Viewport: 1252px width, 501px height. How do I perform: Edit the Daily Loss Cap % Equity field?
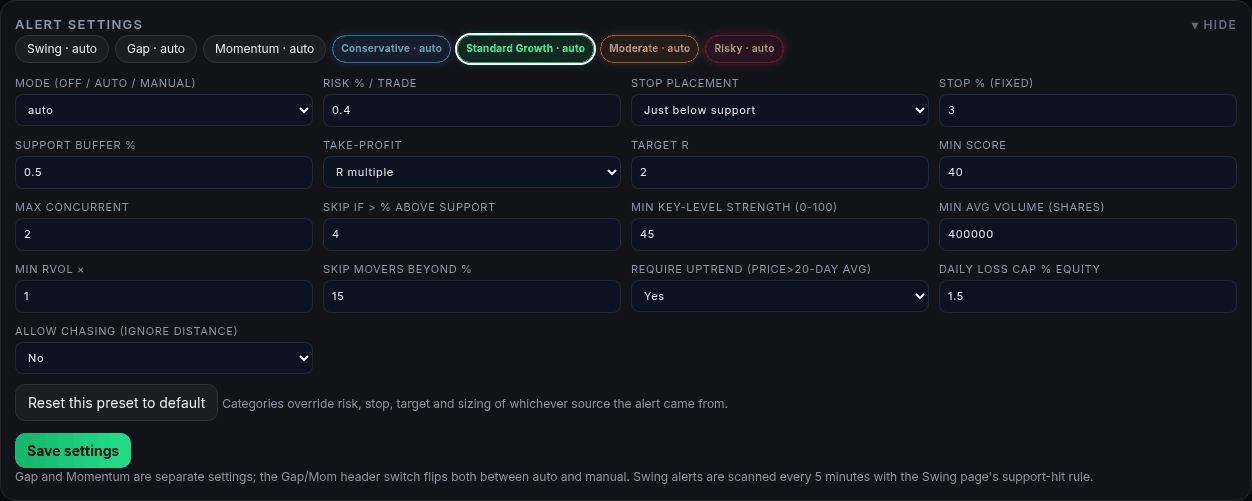pos(1088,296)
